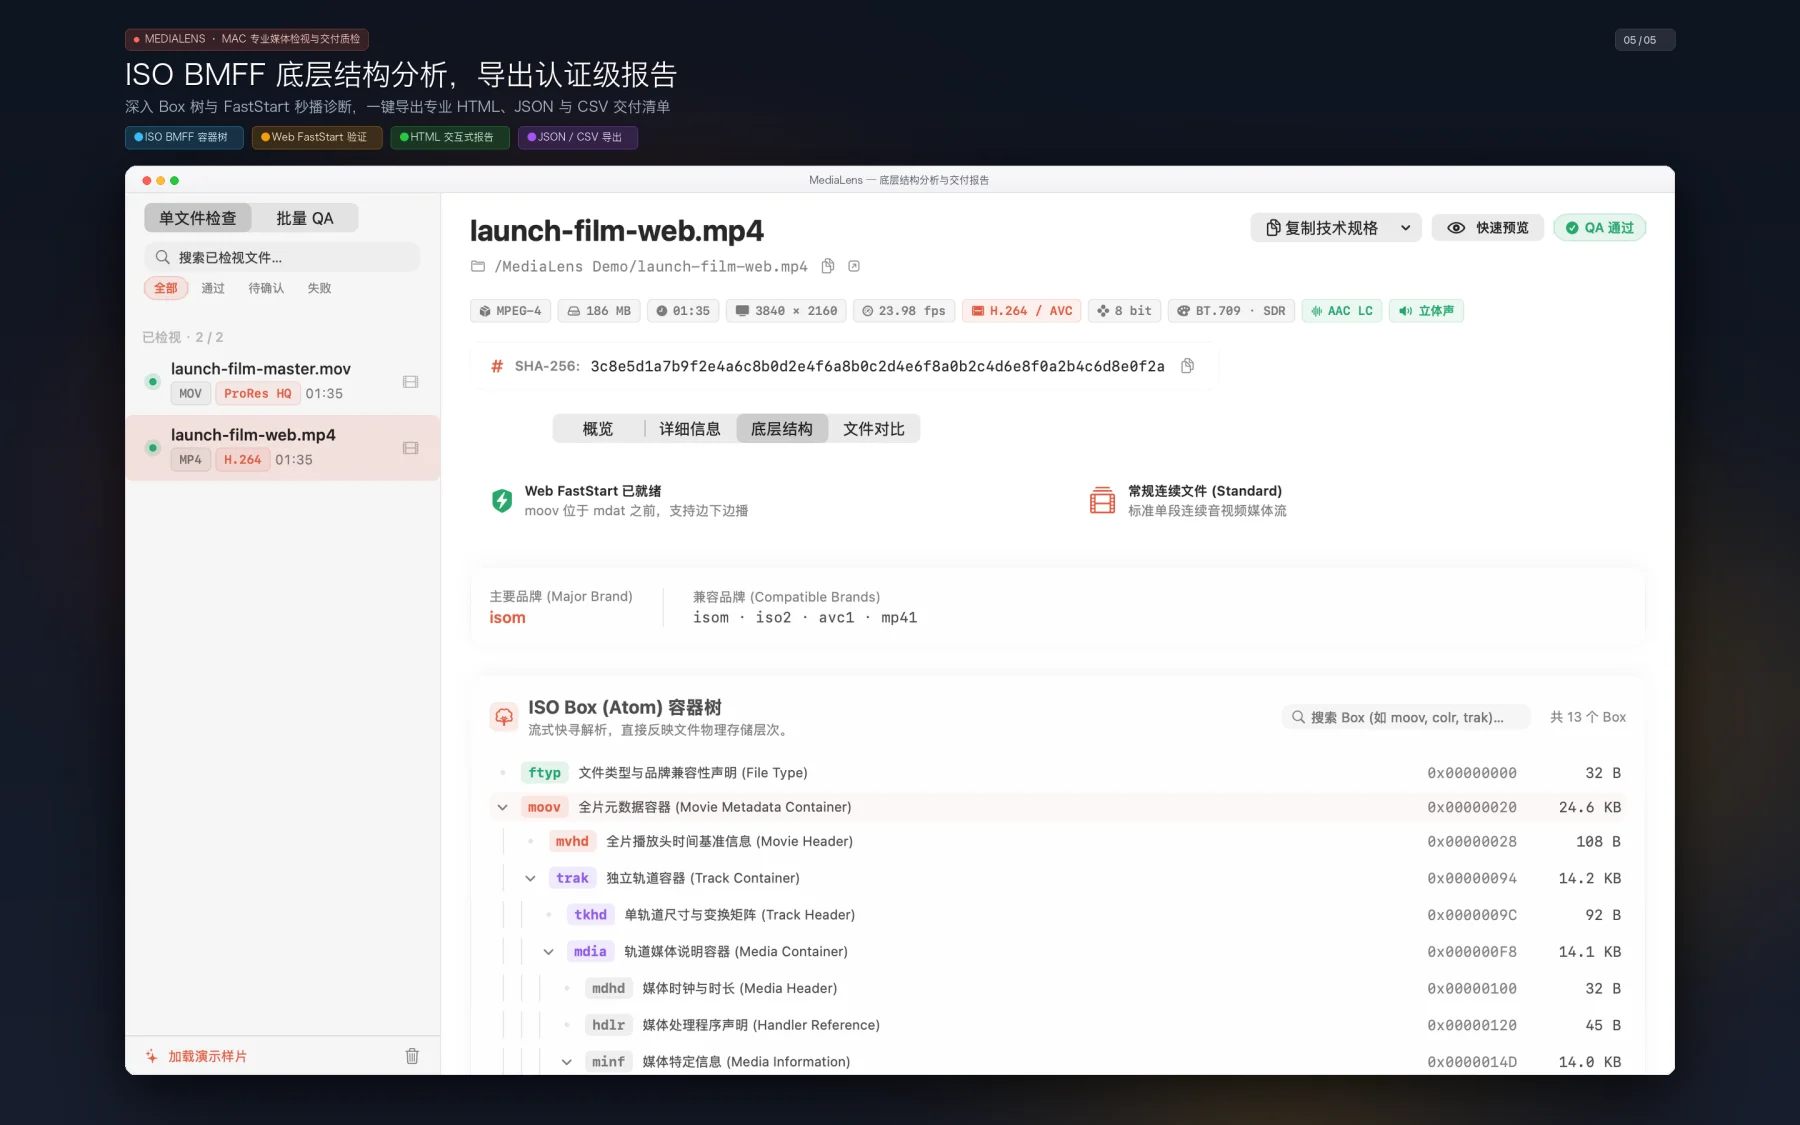Viewport: 1800px width, 1125px height.
Task: Copy the file path icon
Action: coord(828,266)
